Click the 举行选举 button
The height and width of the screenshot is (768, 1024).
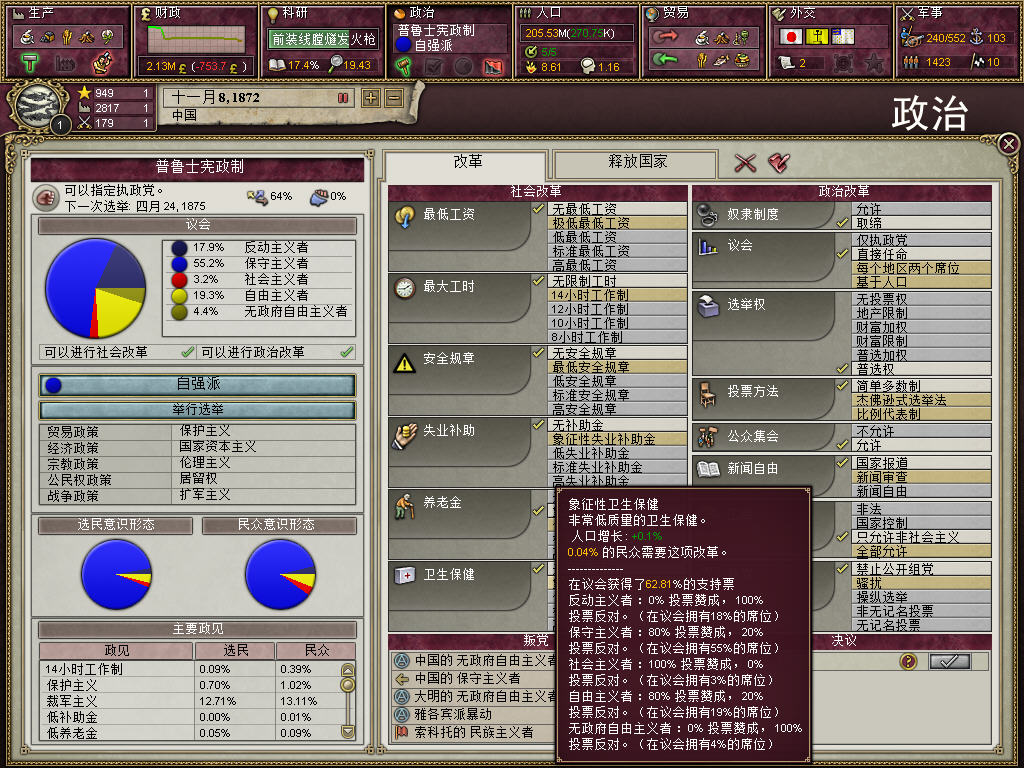tap(197, 409)
